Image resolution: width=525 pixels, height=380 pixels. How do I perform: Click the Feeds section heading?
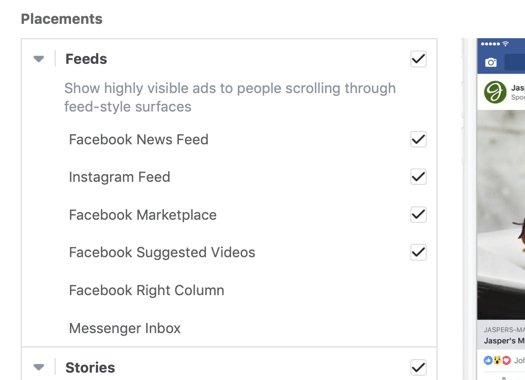pyautogui.click(x=86, y=59)
